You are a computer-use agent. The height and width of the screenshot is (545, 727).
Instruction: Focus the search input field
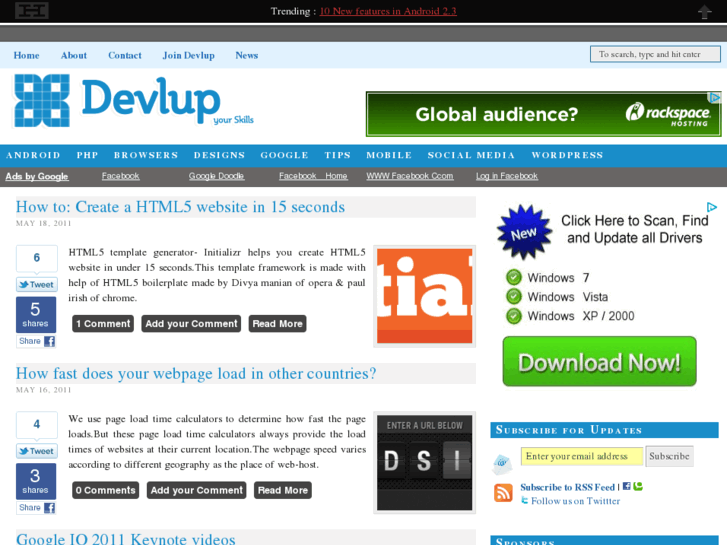tap(655, 54)
